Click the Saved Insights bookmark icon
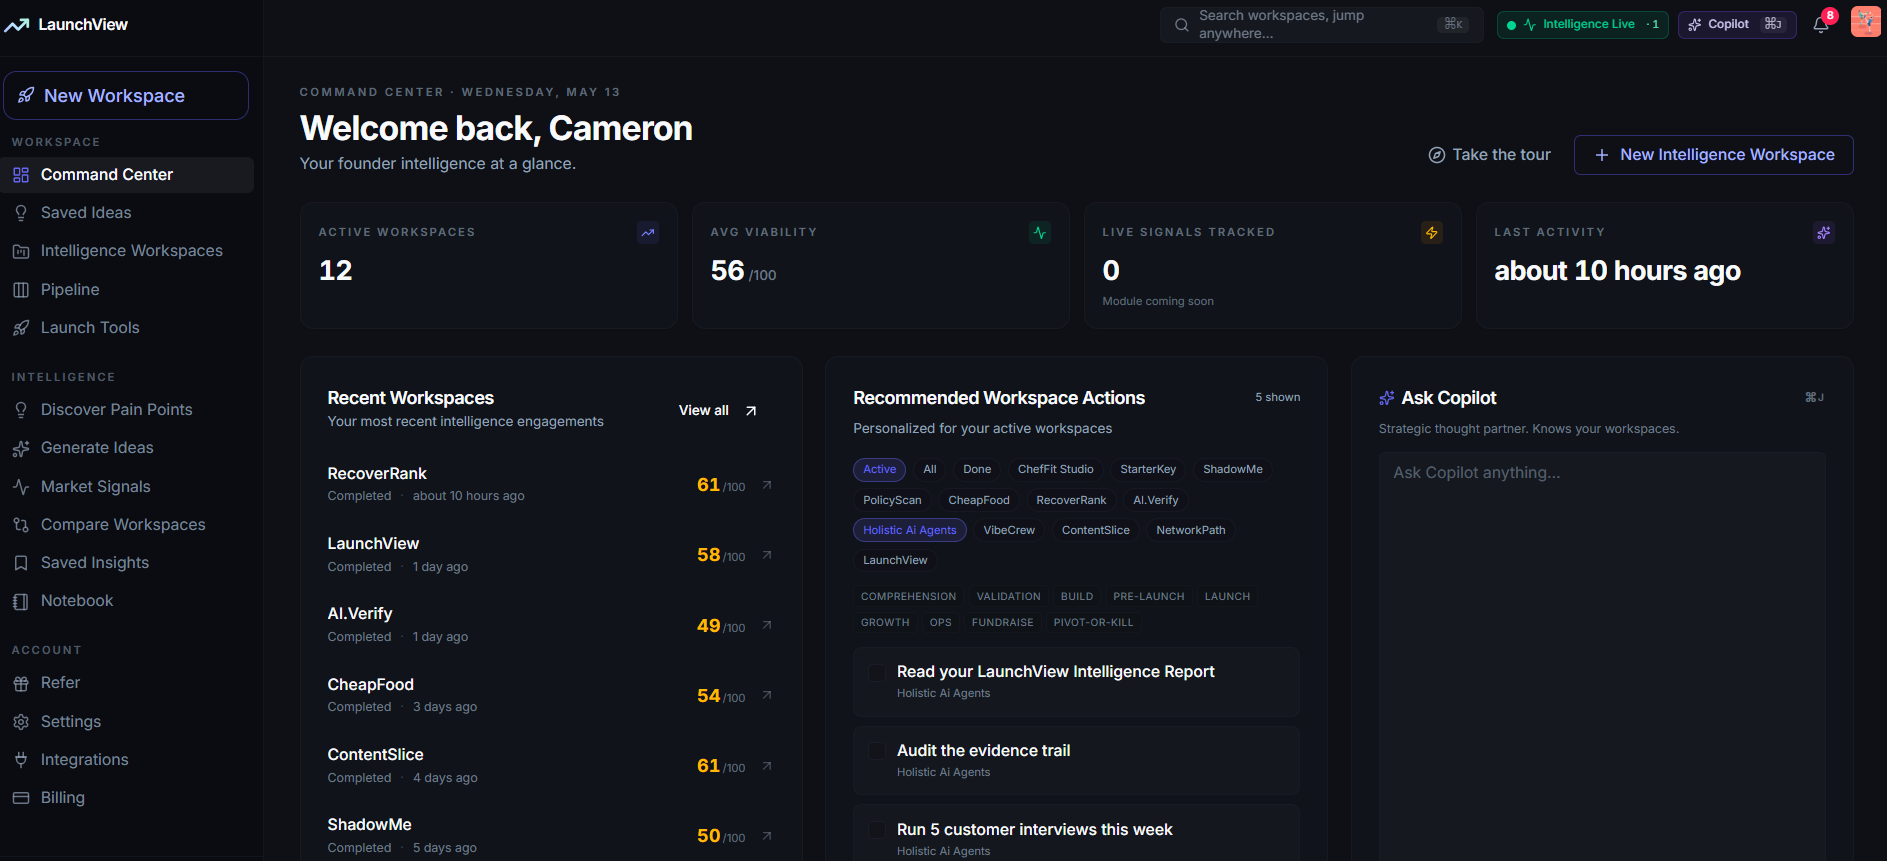1887x861 pixels. (21, 563)
